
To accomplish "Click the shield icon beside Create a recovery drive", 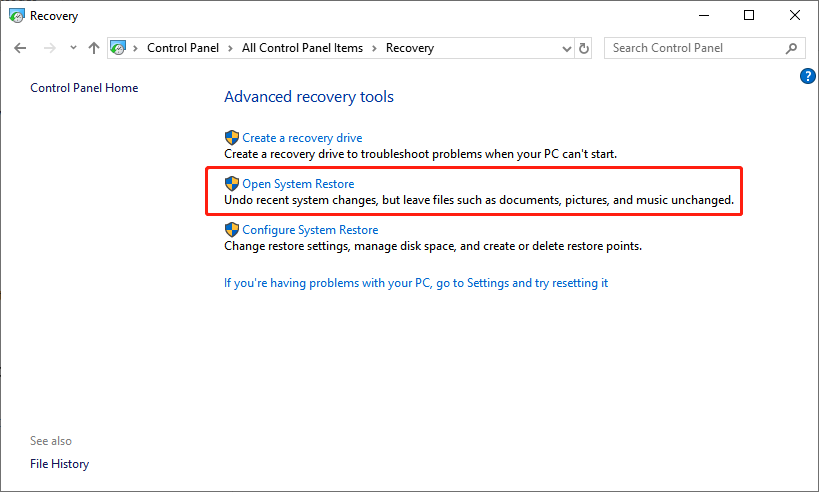I will (x=232, y=138).
